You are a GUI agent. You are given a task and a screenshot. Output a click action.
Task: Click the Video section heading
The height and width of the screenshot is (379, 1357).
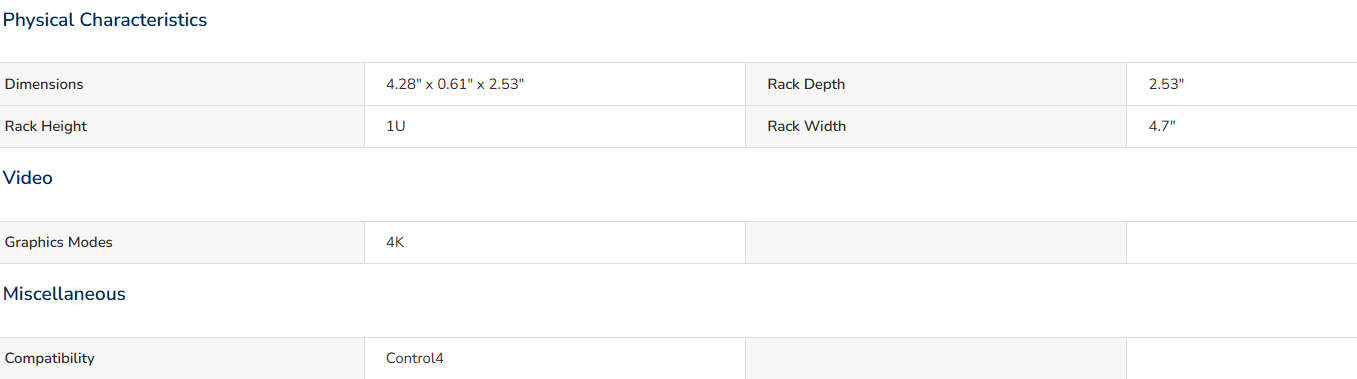[28, 178]
